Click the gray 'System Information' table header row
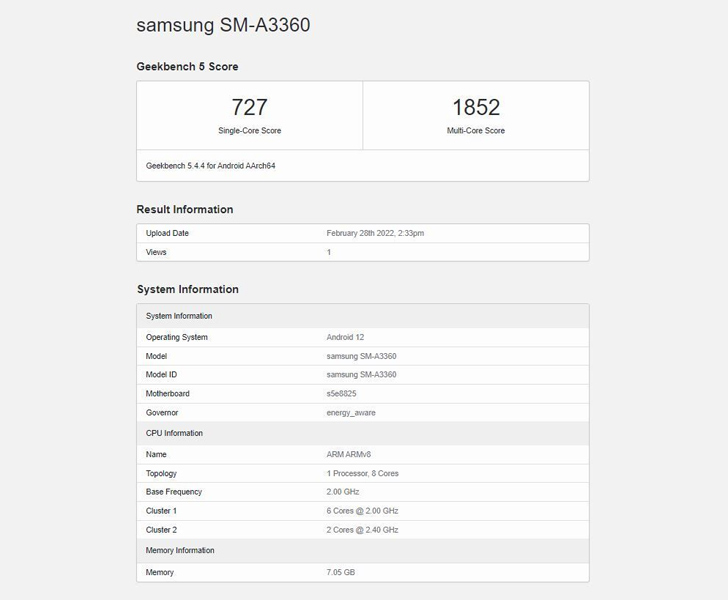 [x=363, y=316]
